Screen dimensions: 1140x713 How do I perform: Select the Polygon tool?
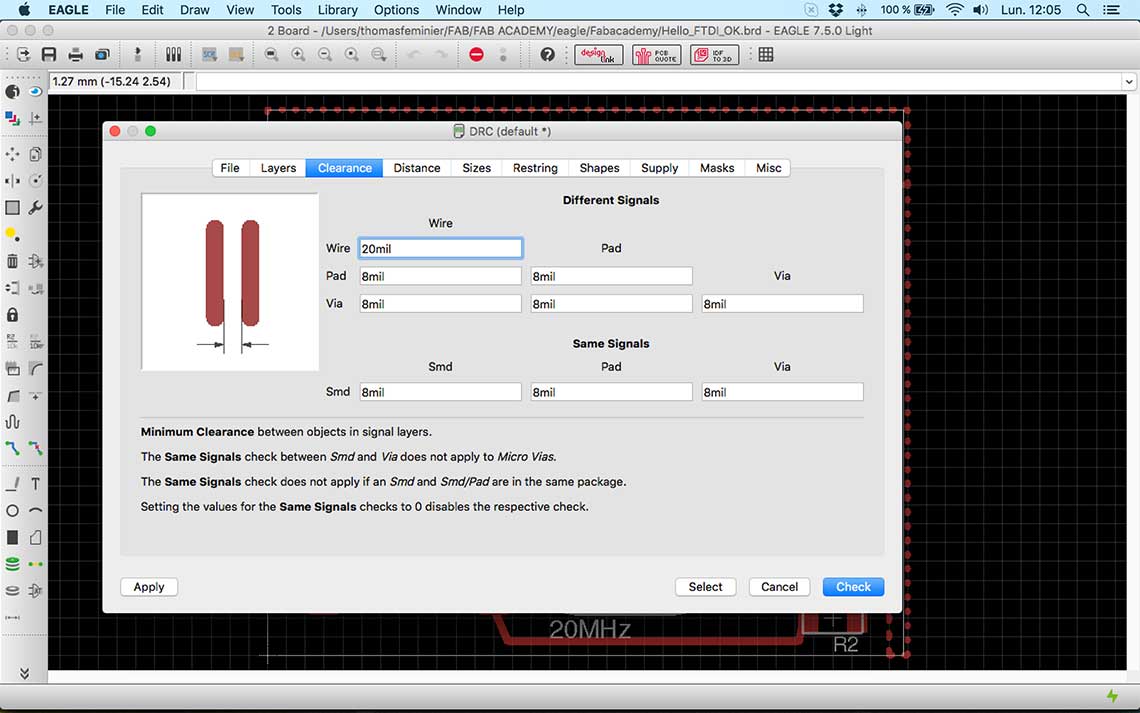tap(35, 537)
